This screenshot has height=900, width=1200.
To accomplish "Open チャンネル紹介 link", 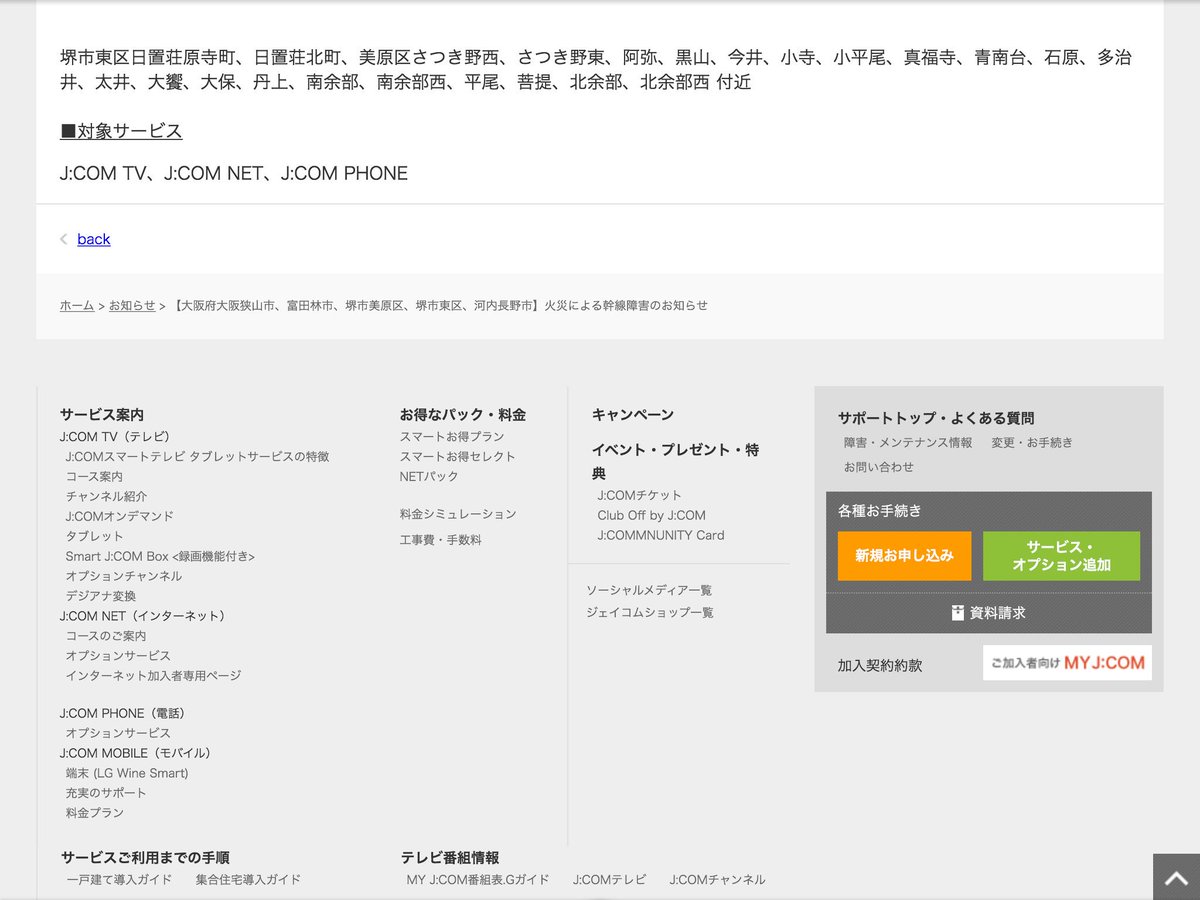I will pos(106,496).
